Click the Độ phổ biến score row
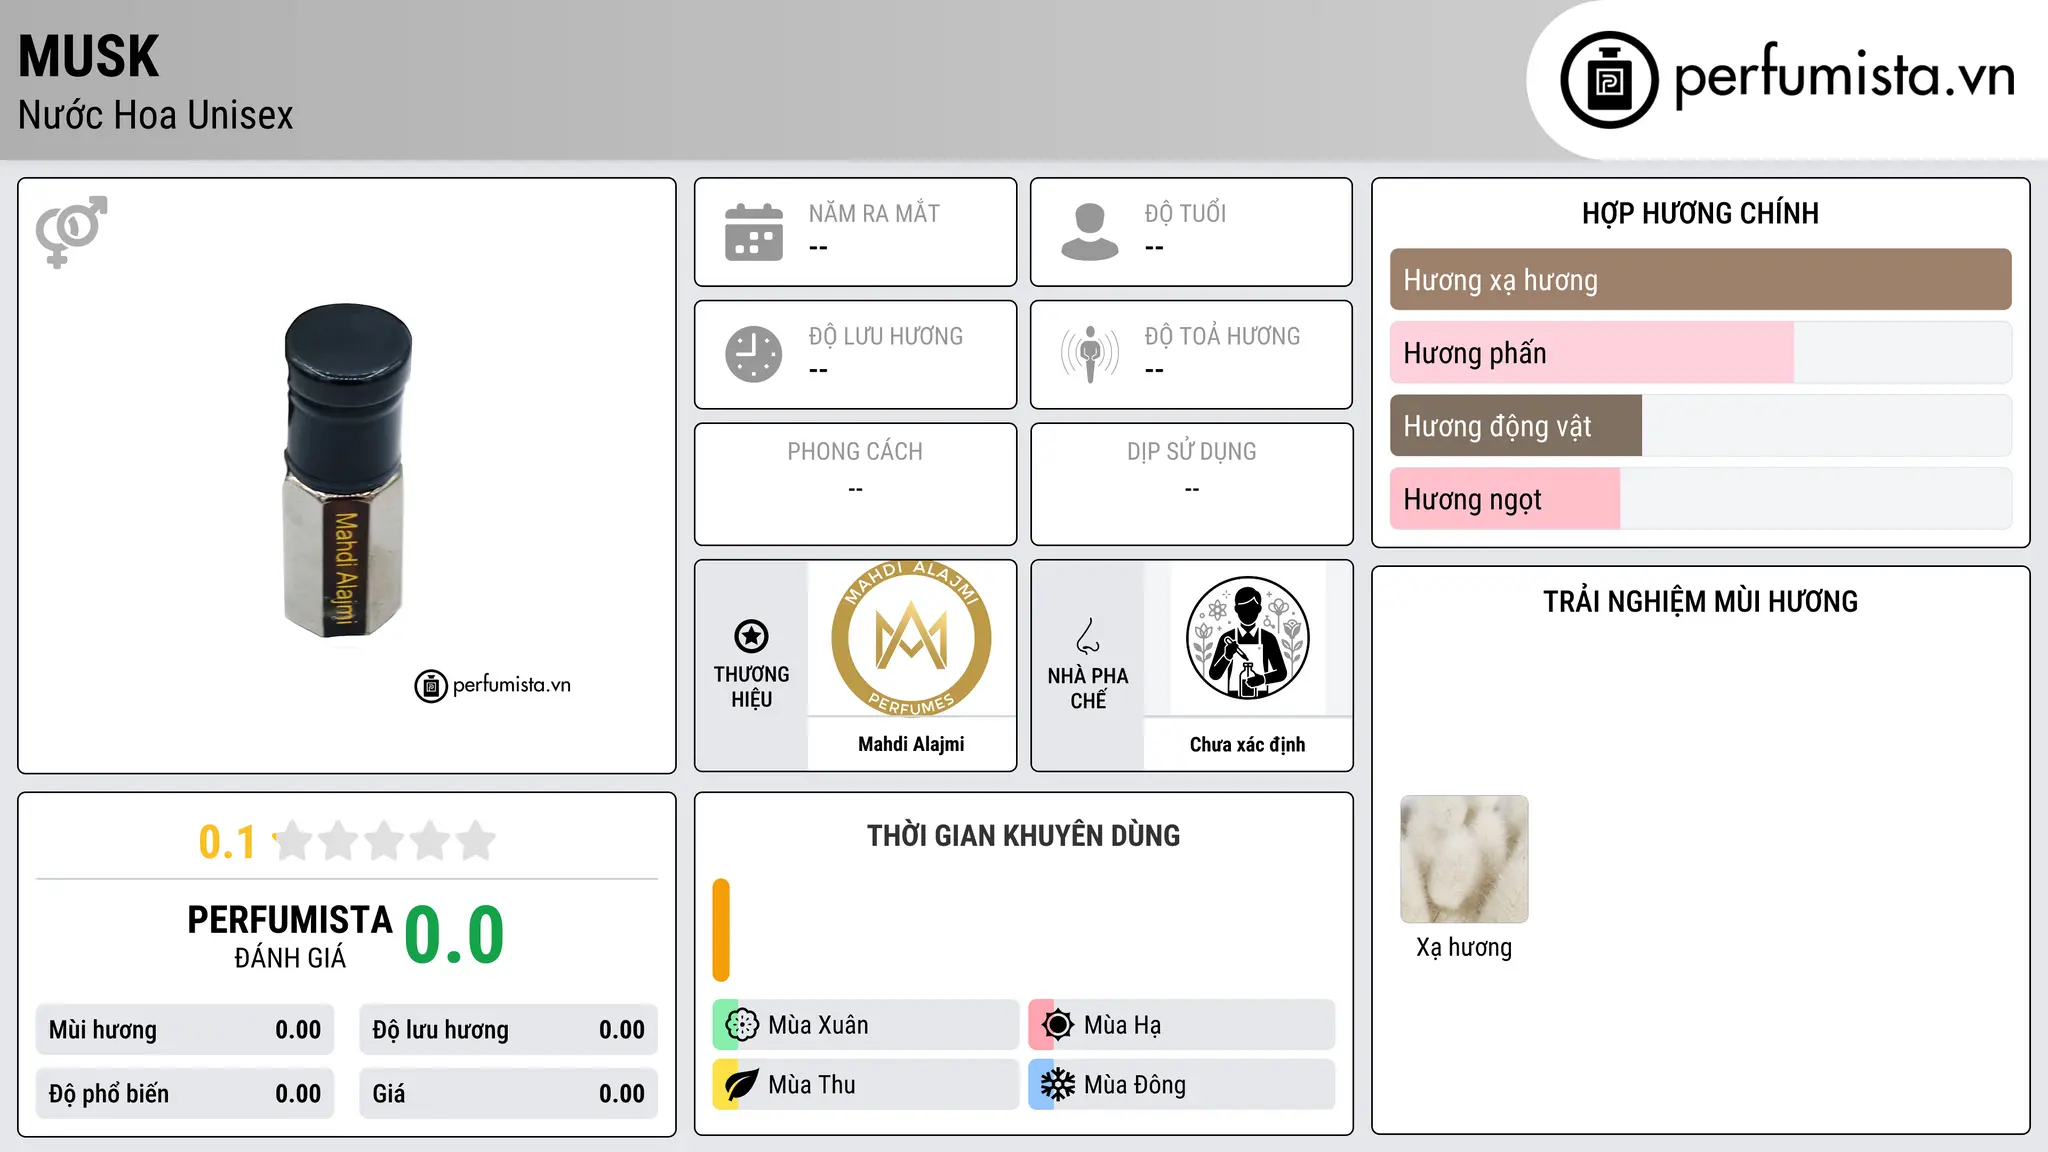The height and width of the screenshot is (1152, 2048). point(185,1094)
